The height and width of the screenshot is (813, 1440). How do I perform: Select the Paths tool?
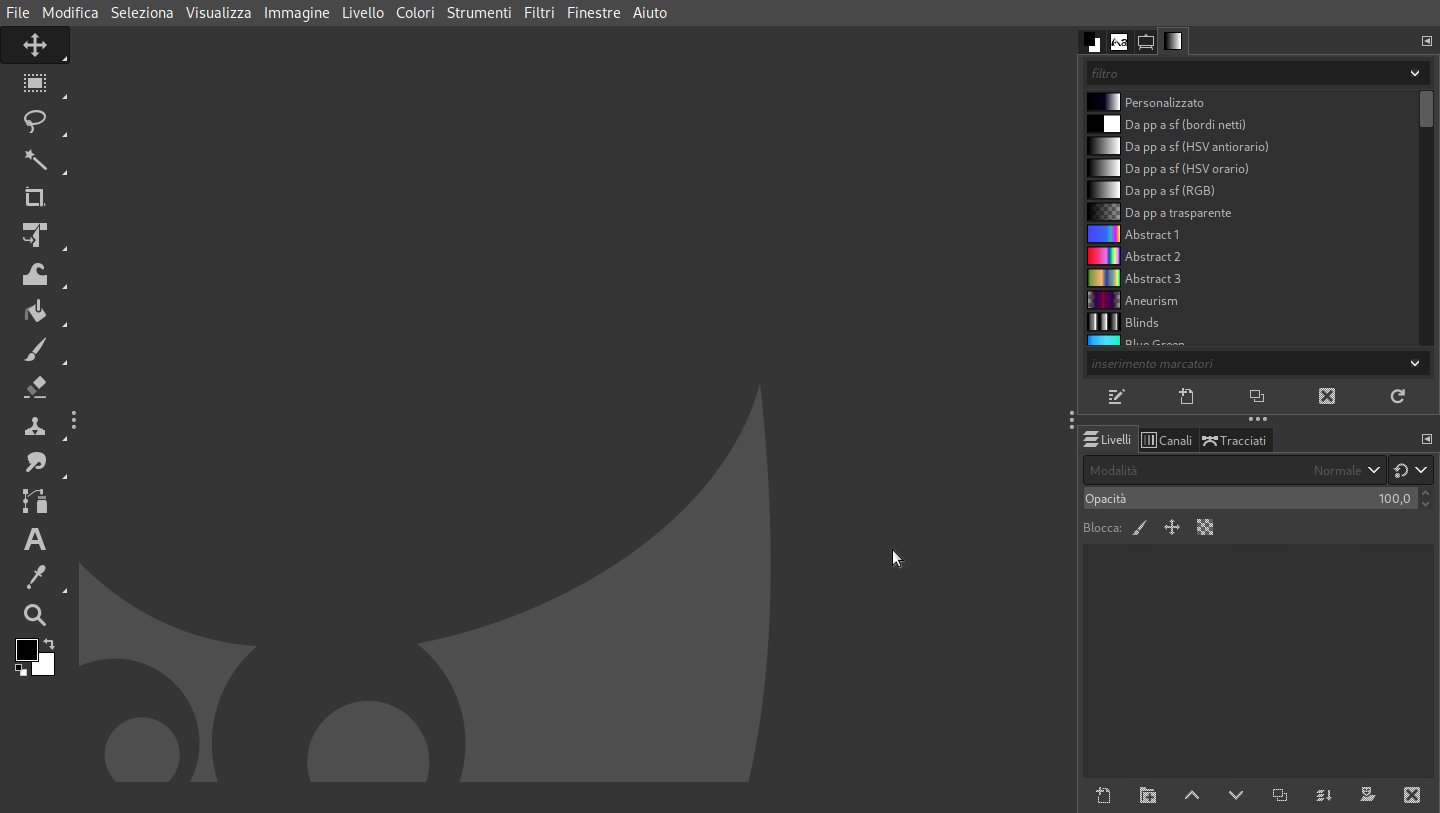click(35, 501)
